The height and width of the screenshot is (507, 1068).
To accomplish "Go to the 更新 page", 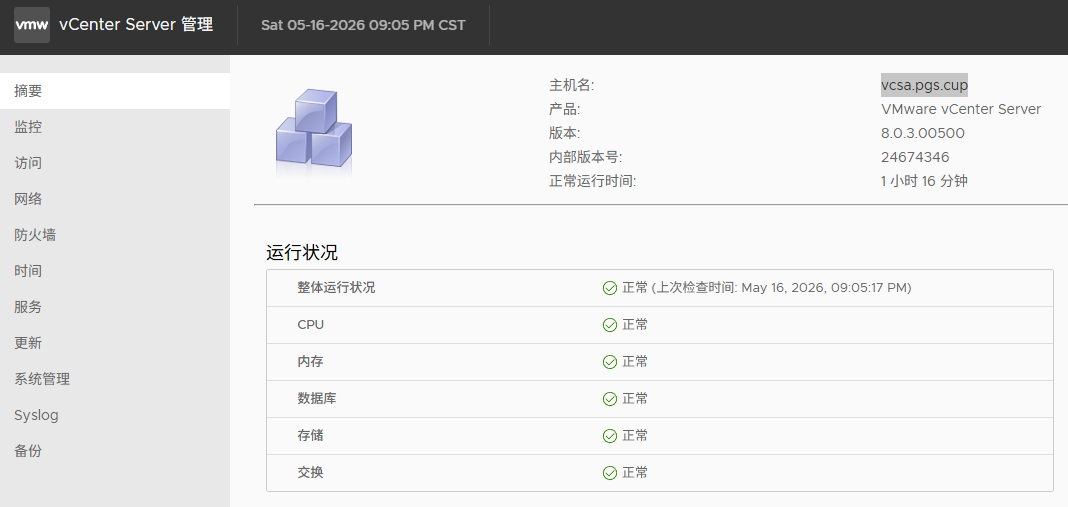I will coord(114,343).
